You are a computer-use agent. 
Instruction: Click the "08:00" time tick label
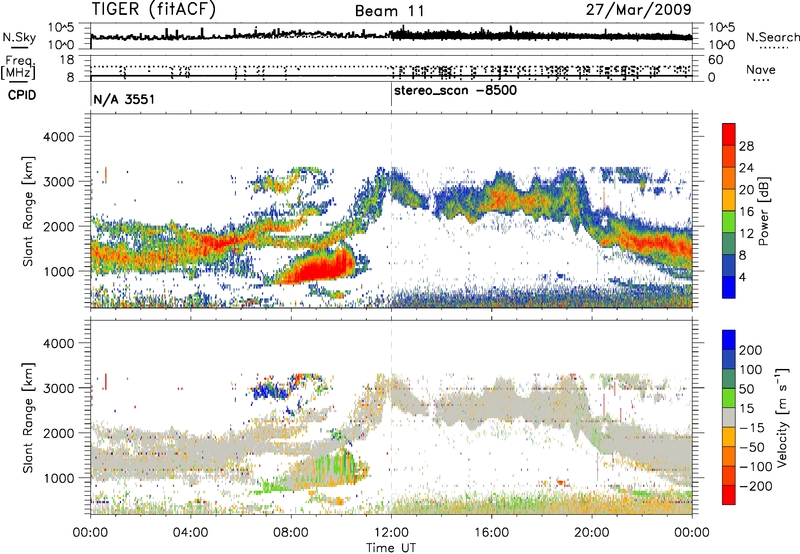coord(291,533)
